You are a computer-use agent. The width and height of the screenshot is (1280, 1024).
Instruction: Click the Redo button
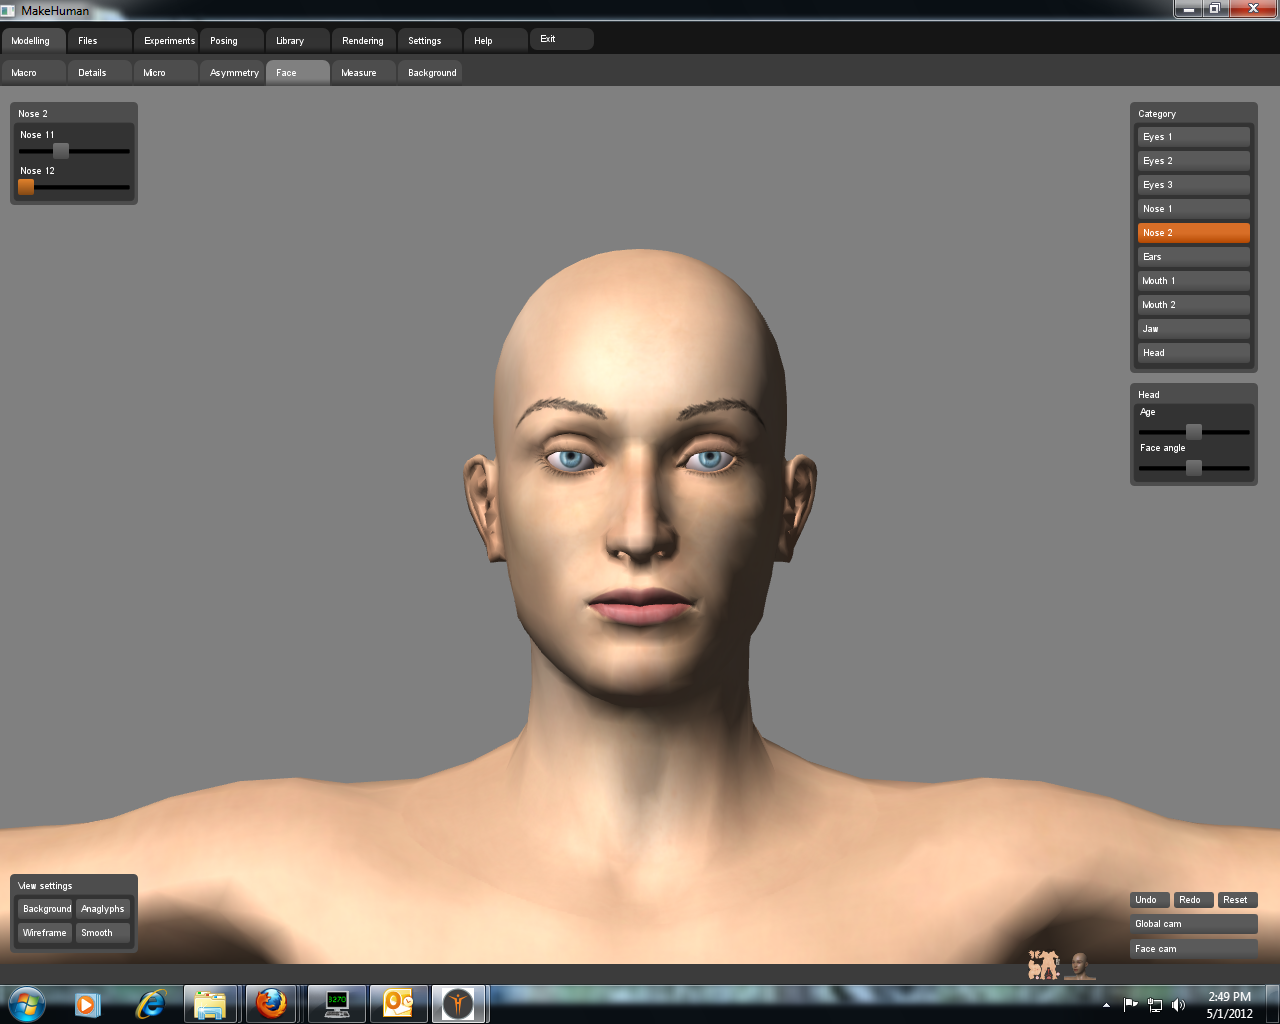click(x=1194, y=900)
